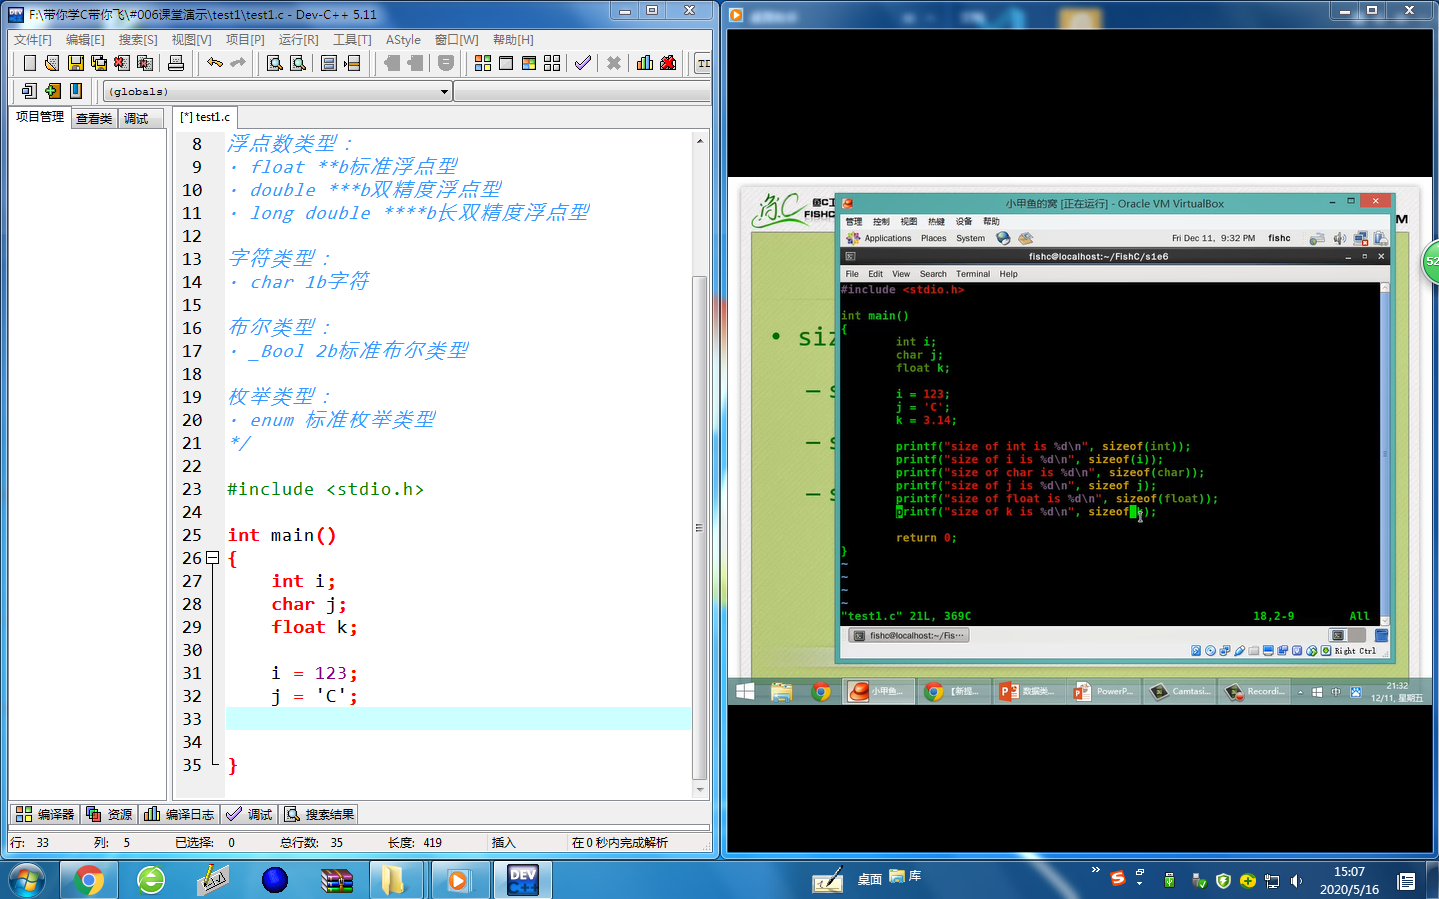Image resolution: width=1439 pixels, height=899 pixels.
Task: Run syntax check with the purple checkmark
Action: pos(583,63)
